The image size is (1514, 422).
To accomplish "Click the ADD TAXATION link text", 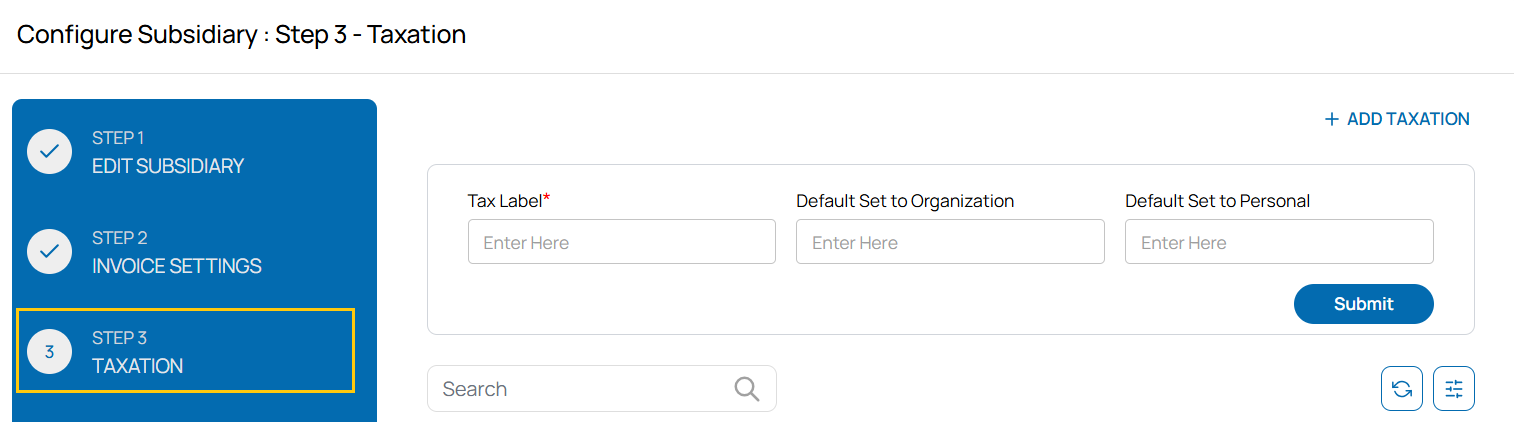I will [1408, 120].
